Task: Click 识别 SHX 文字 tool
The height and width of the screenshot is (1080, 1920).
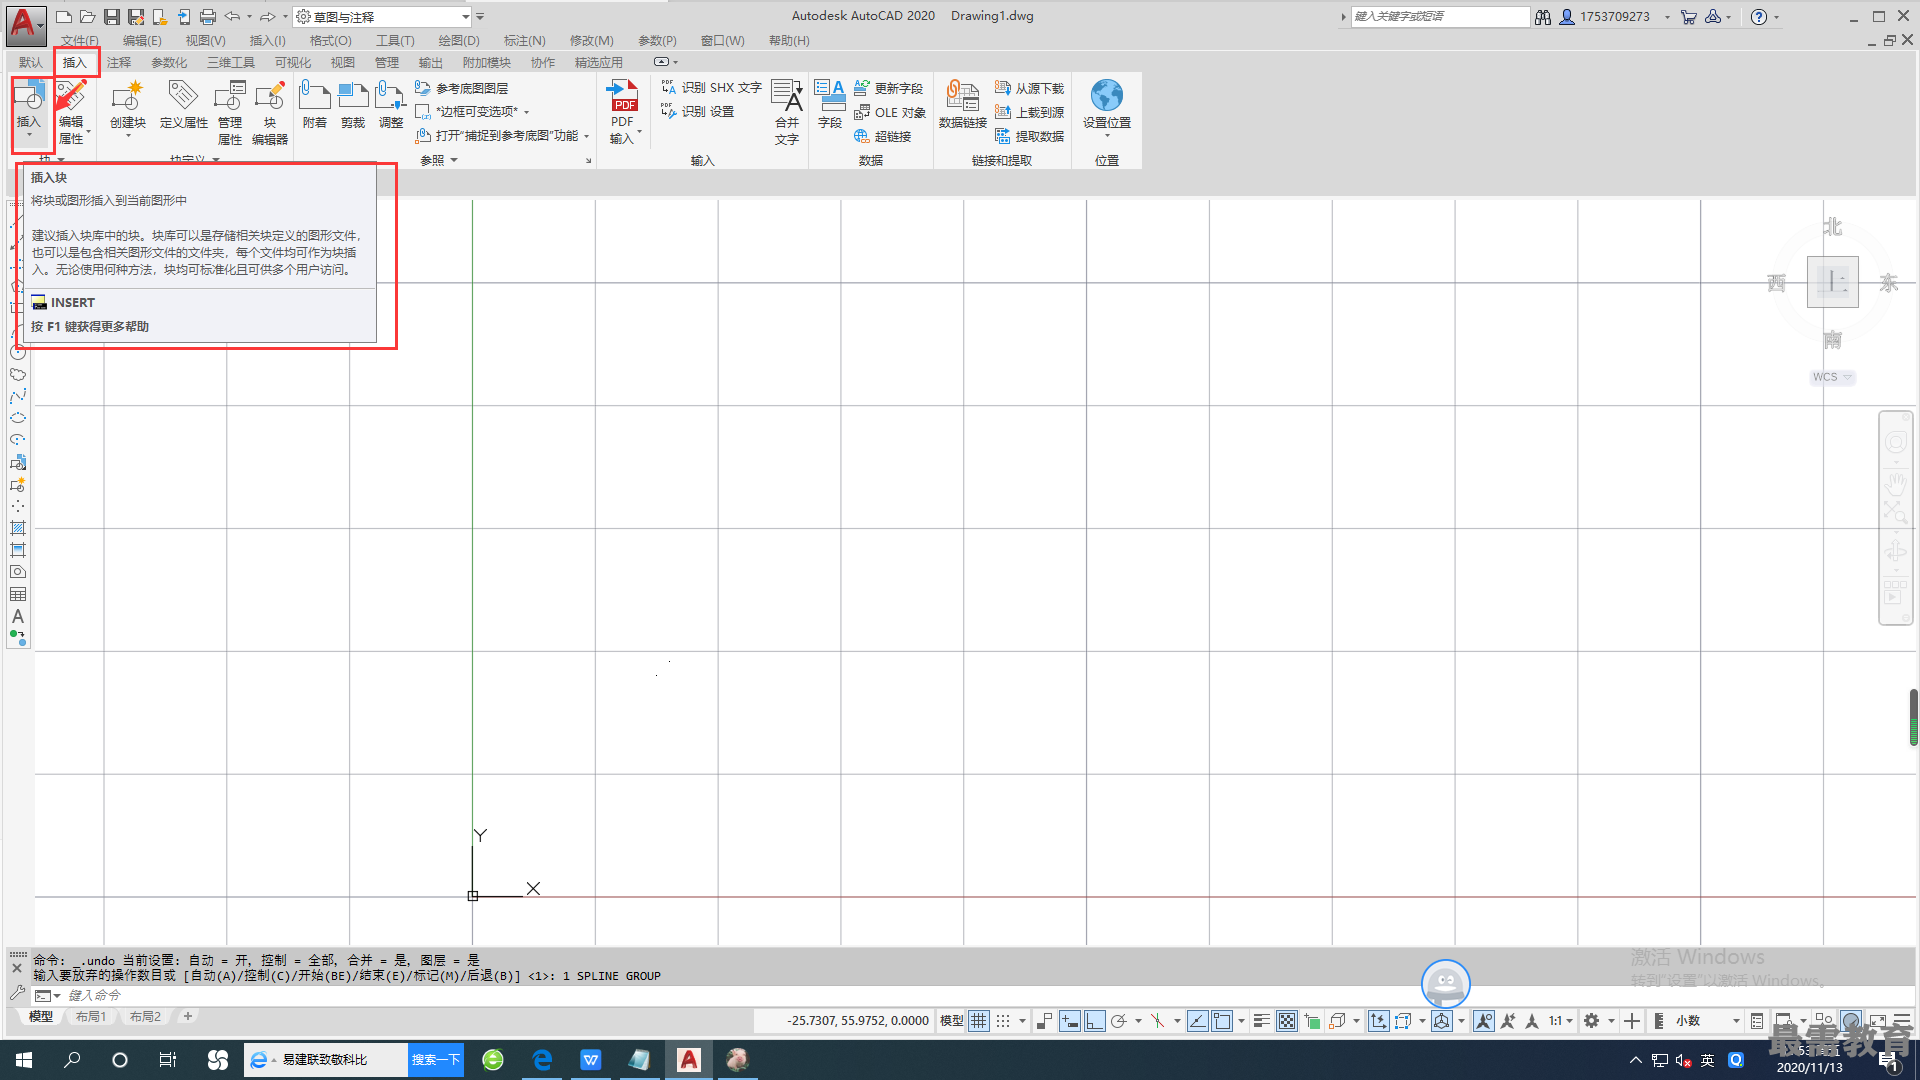Action: (x=711, y=88)
